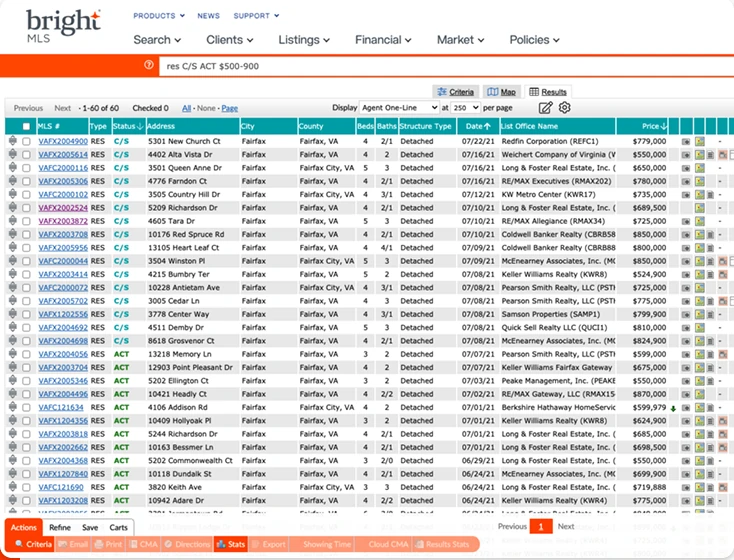Click the Bright MLS logo
Screen dimensions: 734x560
click(x=63, y=26)
